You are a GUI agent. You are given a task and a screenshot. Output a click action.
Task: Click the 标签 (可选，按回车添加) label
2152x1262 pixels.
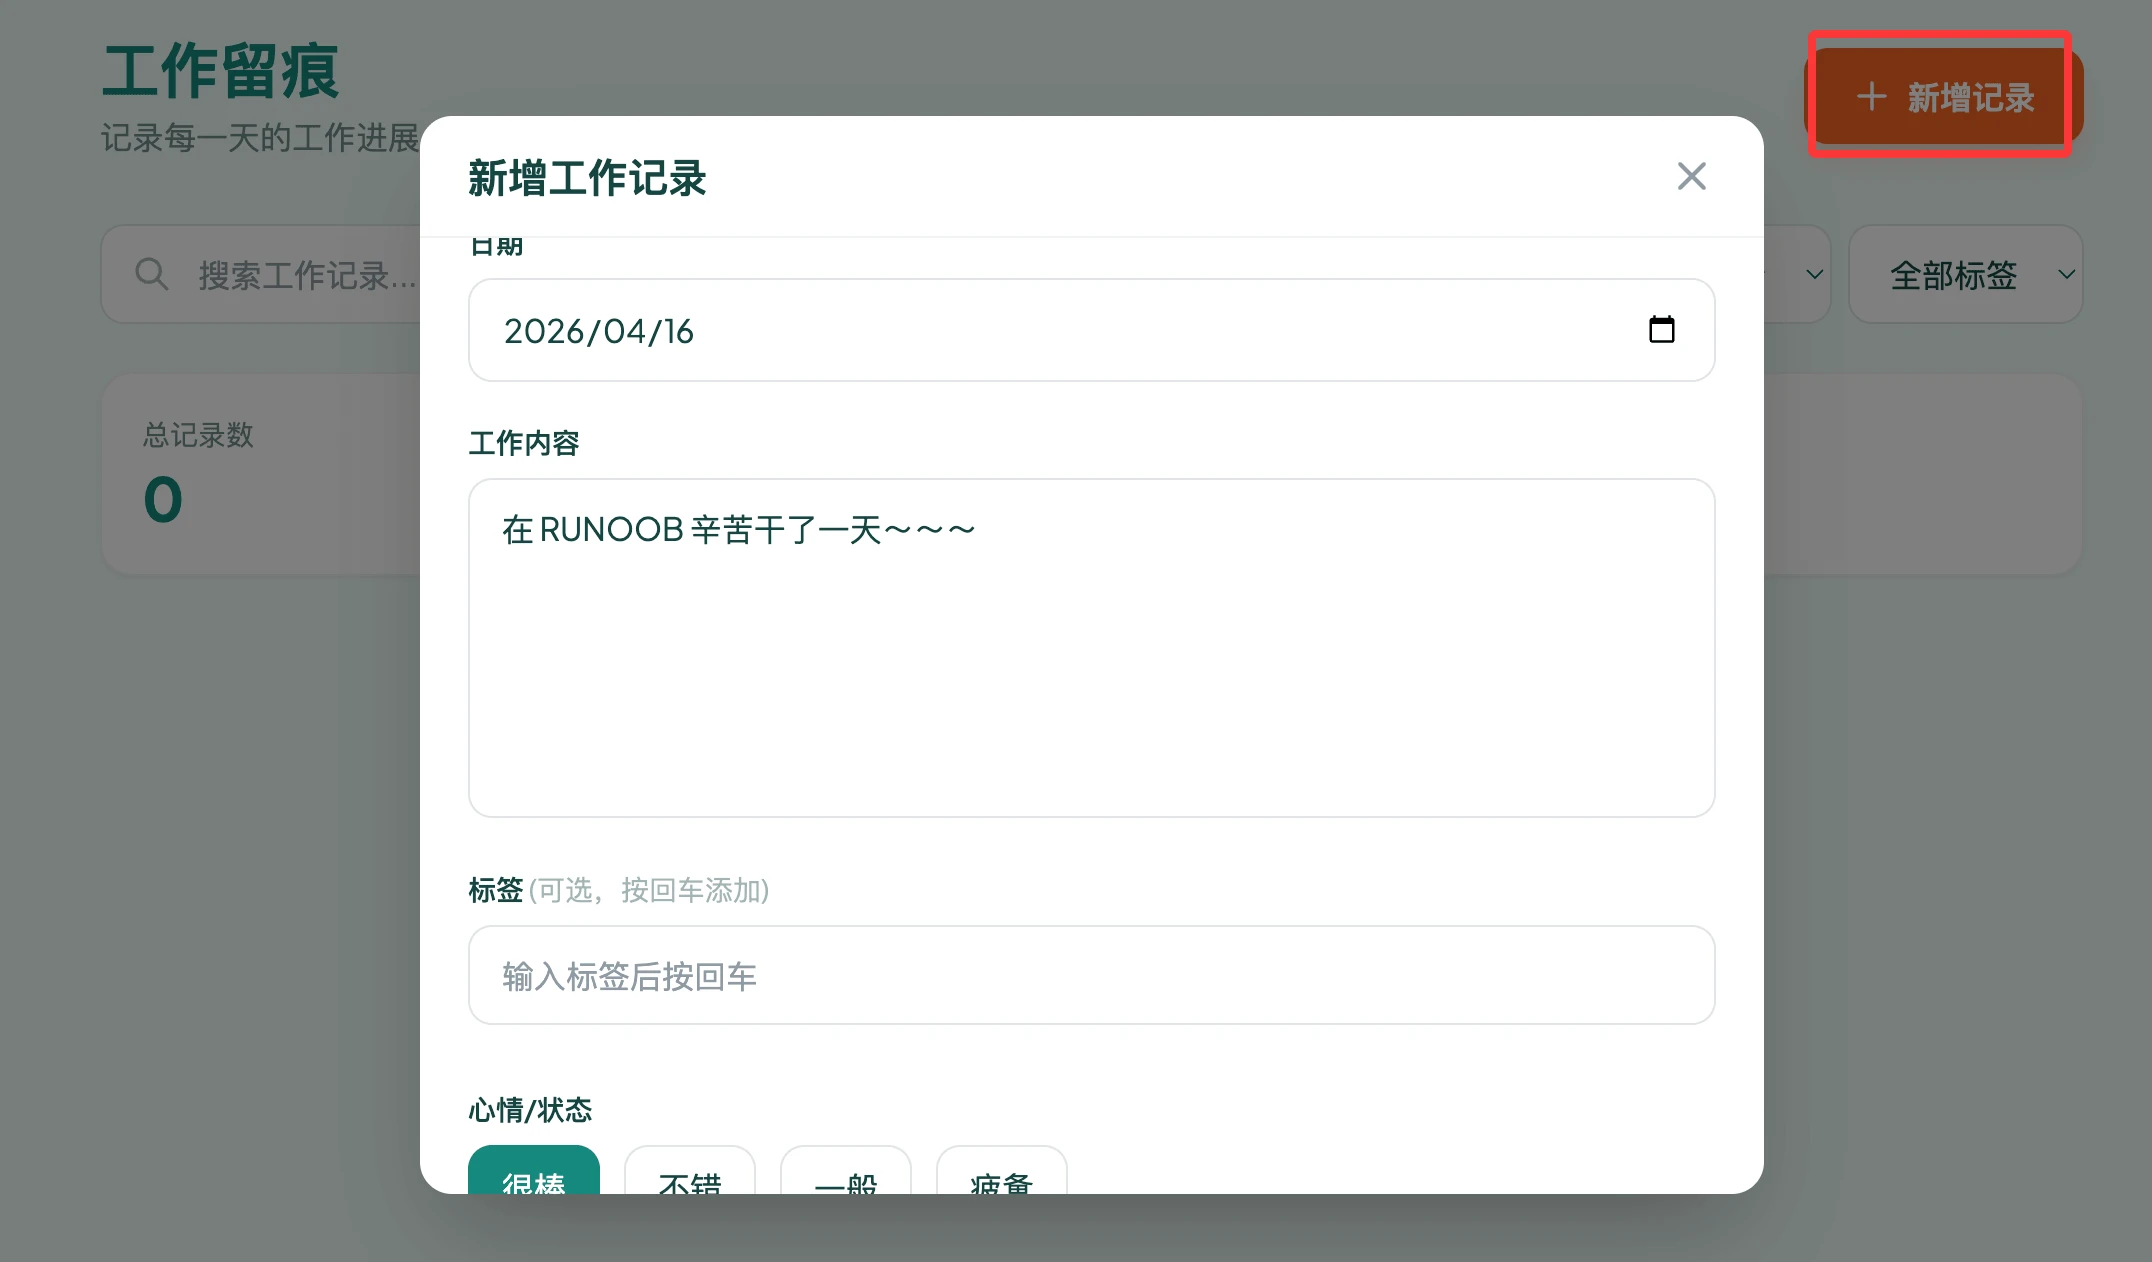tap(618, 890)
